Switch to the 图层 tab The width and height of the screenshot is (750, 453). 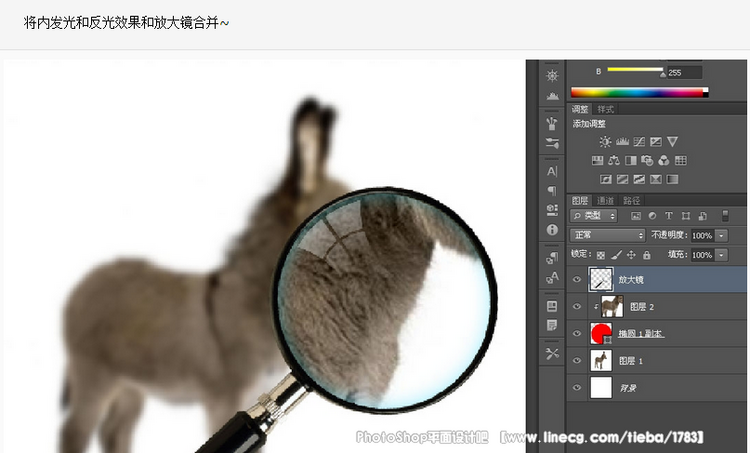[x=580, y=200]
